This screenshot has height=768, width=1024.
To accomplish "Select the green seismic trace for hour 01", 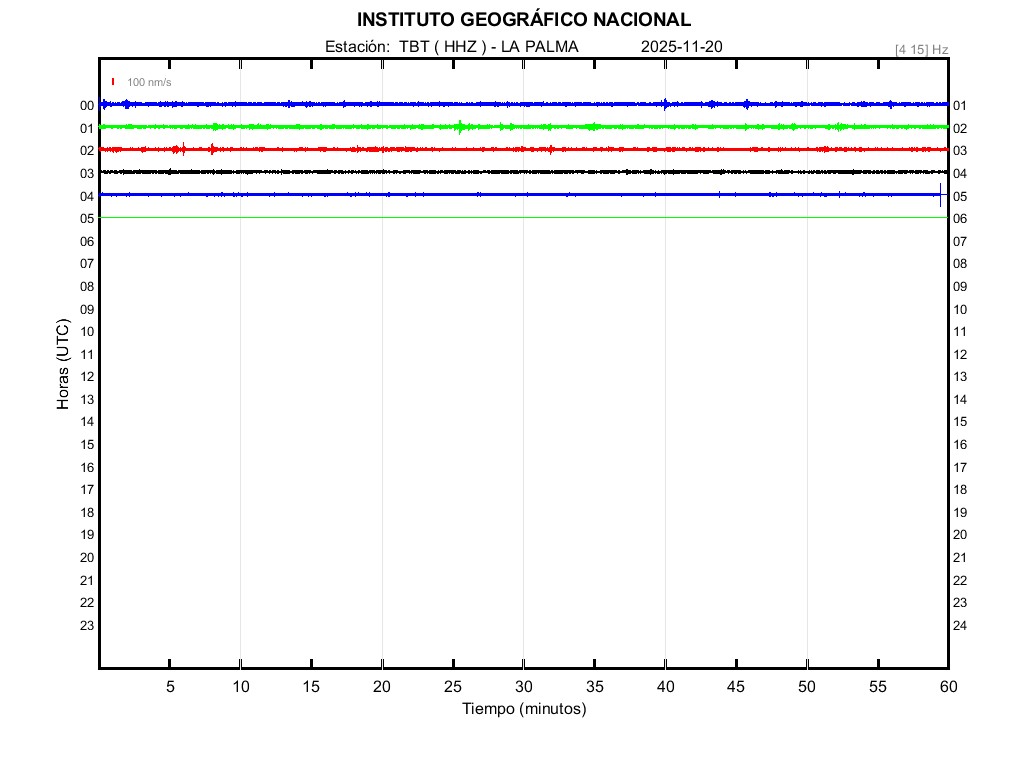I will tap(400, 127).
